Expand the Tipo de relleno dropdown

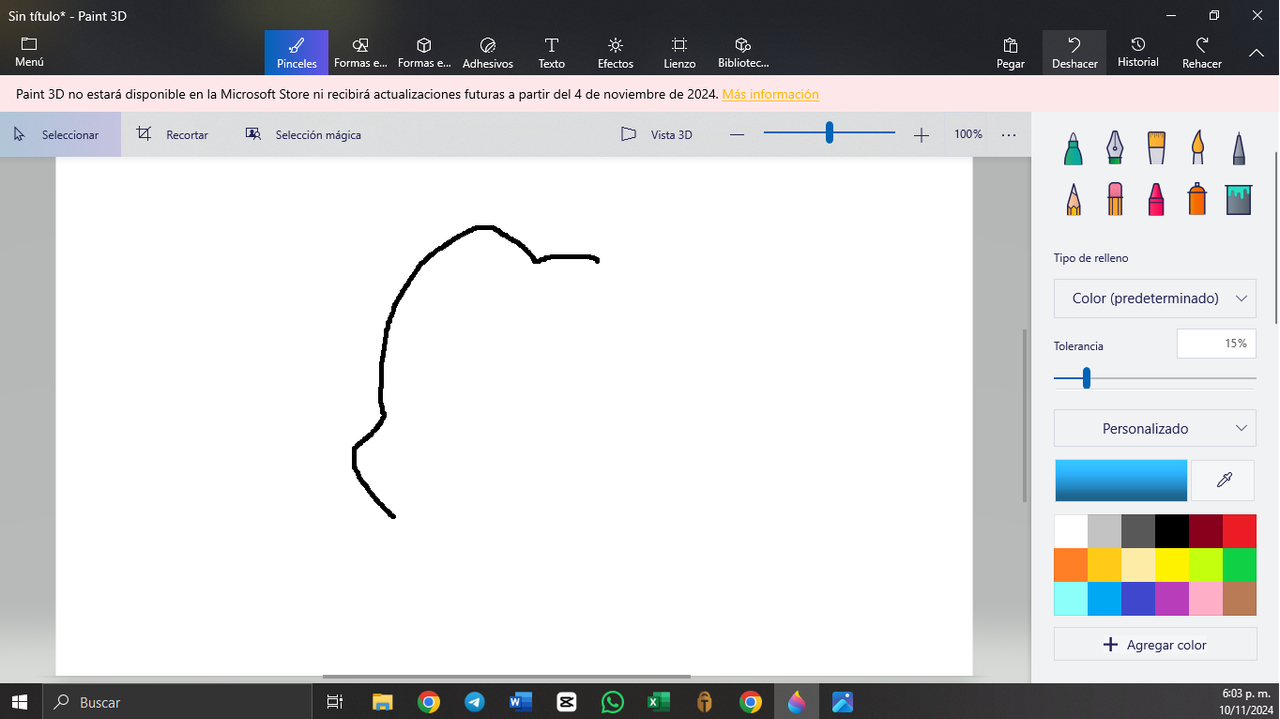tap(1155, 298)
